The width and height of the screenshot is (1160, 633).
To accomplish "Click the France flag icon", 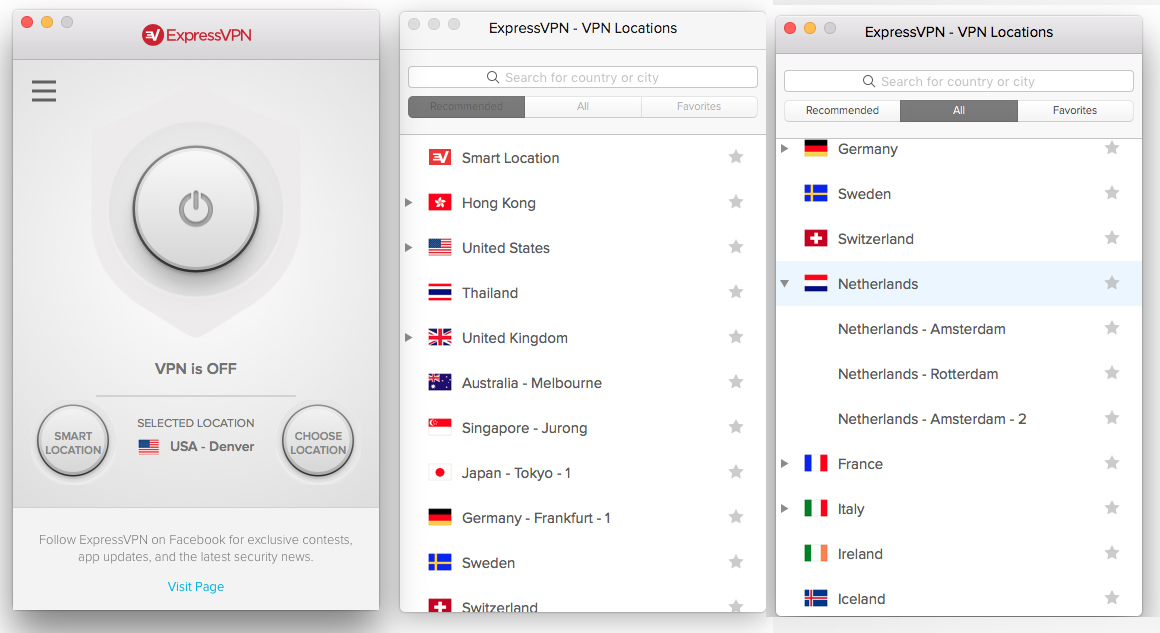I will click(x=815, y=464).
